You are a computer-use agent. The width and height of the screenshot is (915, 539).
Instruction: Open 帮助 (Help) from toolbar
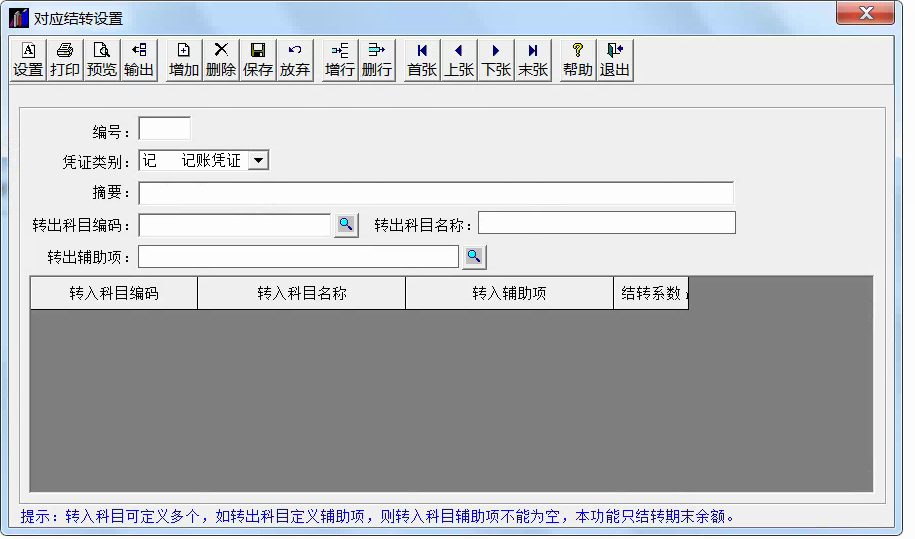(578, 60)
